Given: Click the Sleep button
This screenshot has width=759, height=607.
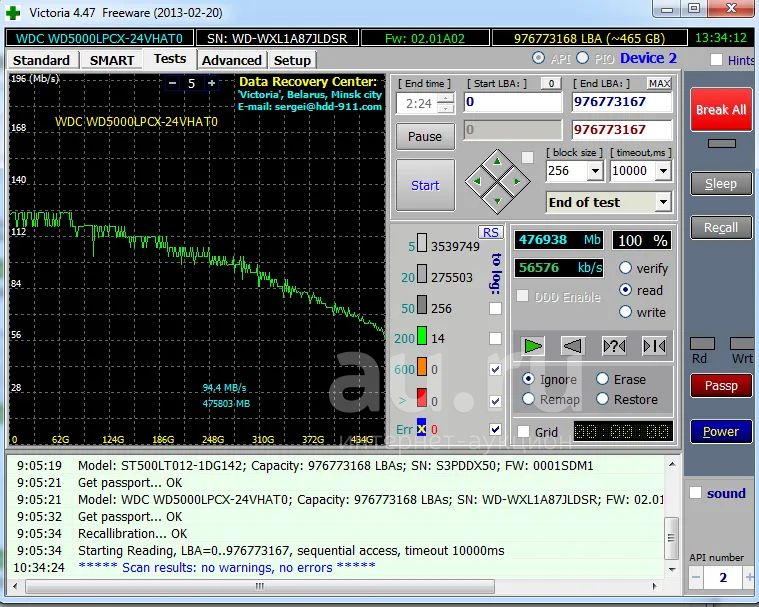Looking at the screenshot, I should 721,183.
